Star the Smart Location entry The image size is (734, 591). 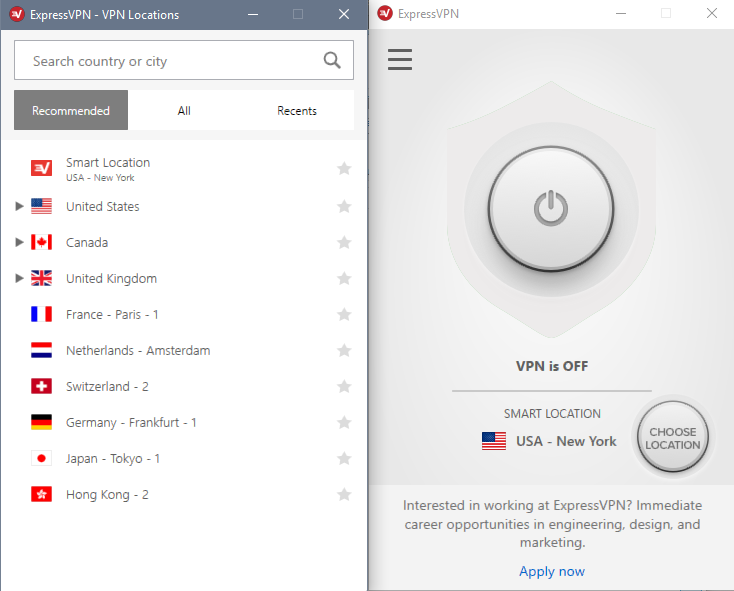pyautogui.click(x=344, y=168)
